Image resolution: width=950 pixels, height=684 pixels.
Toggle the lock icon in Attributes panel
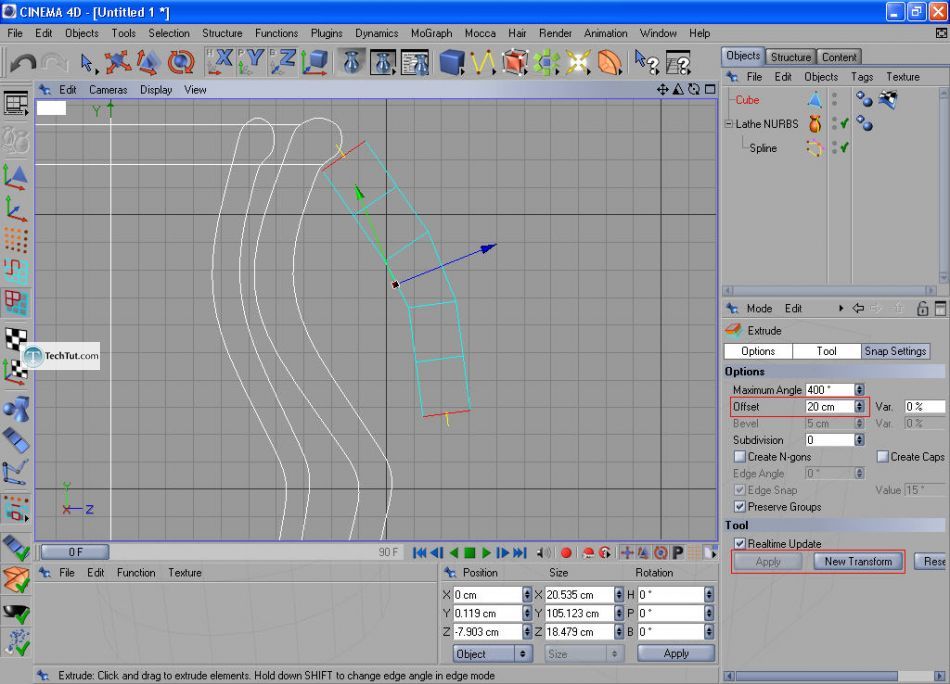point(922,308)
